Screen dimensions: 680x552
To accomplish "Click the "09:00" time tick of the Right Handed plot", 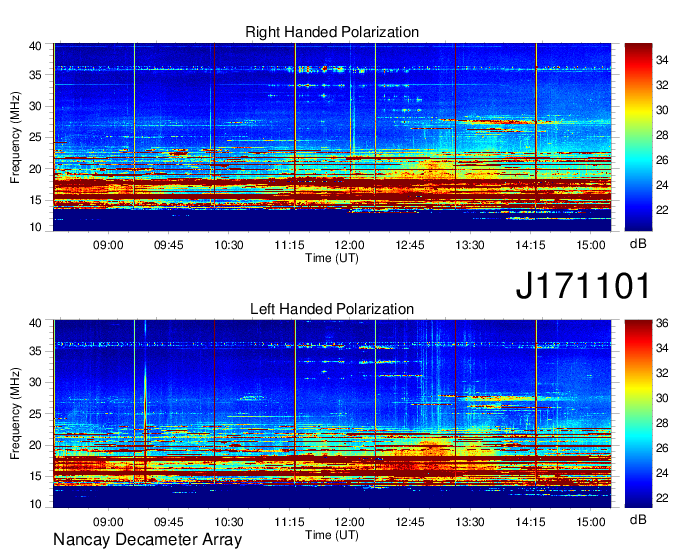I will pyautogui.click(x=108, y=245).
